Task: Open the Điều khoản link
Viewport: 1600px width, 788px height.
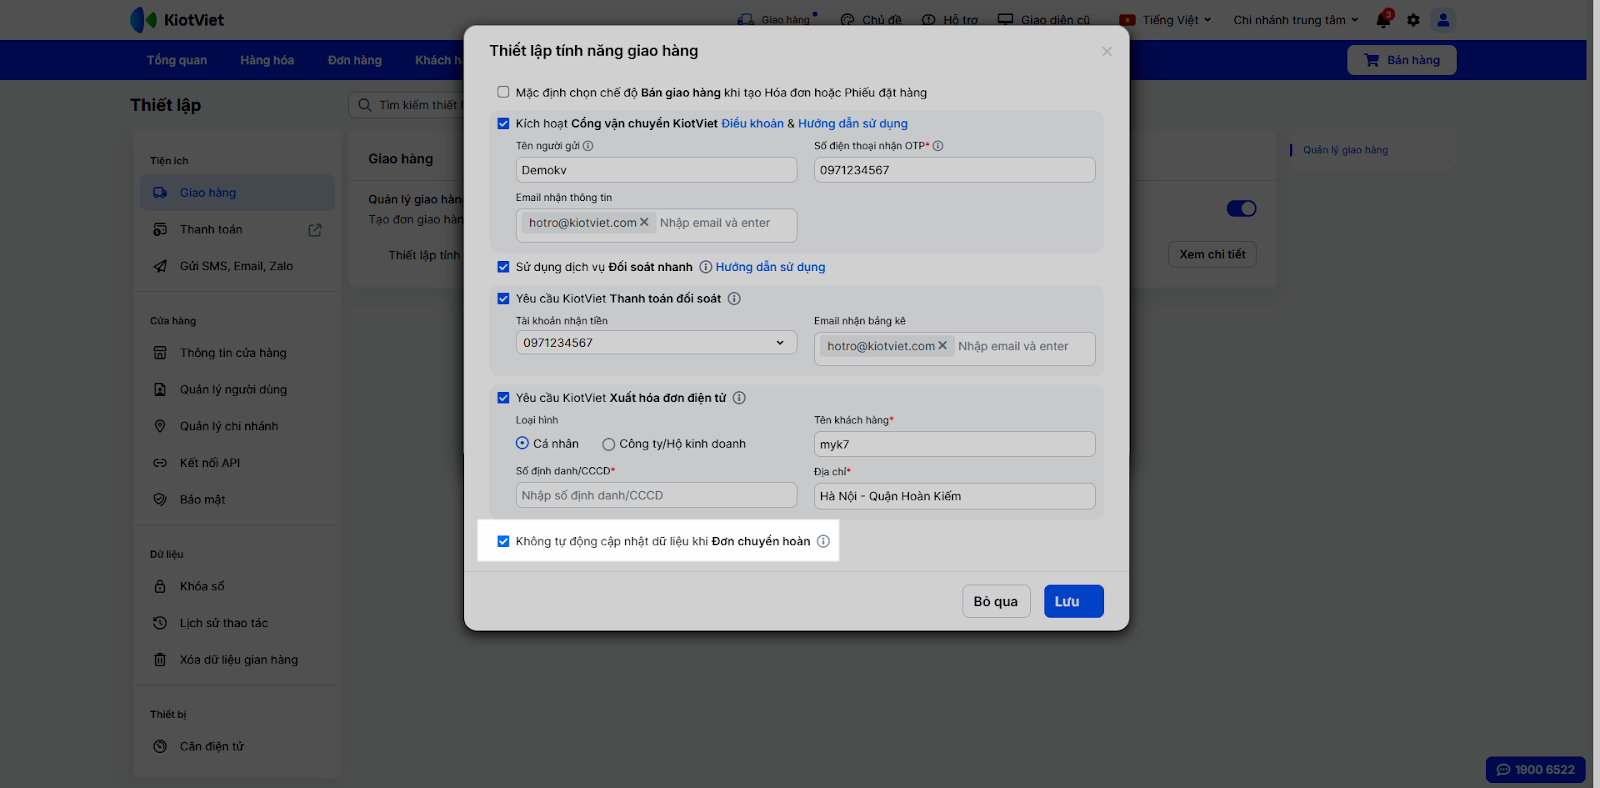Action: click(753, 124)
